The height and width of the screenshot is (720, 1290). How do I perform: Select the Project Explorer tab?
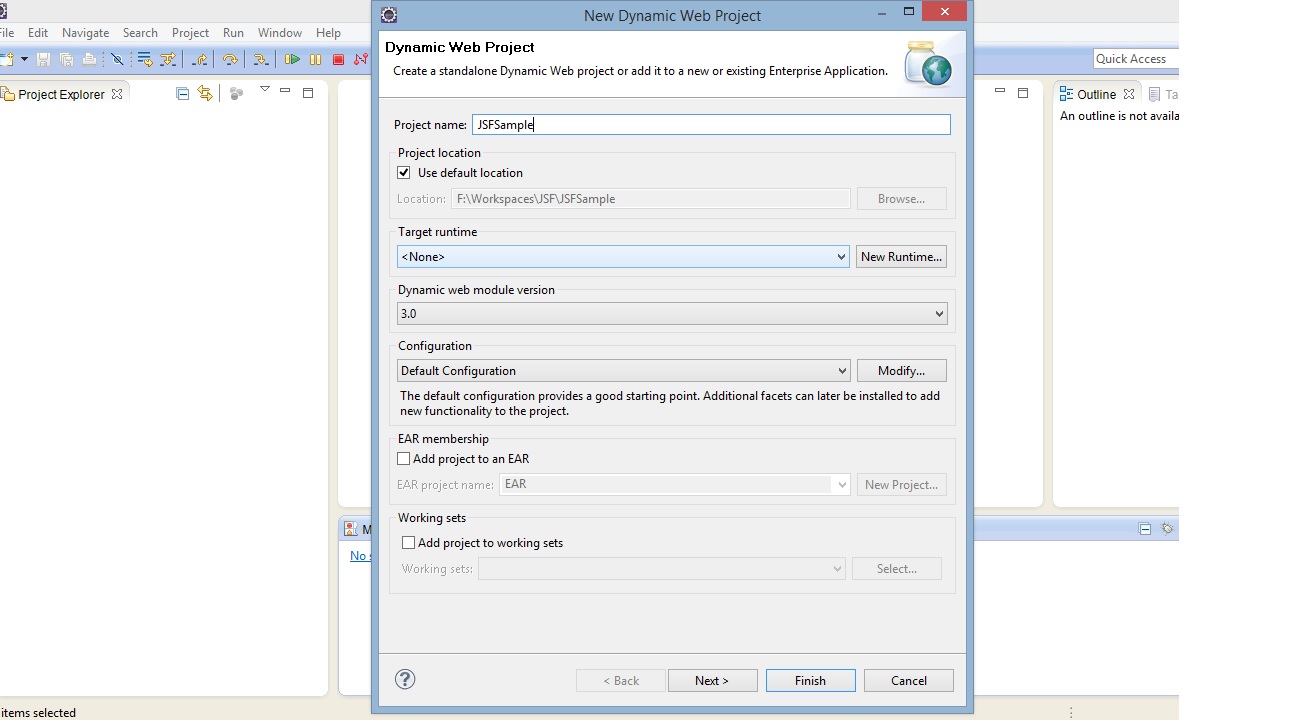point(61,94)
